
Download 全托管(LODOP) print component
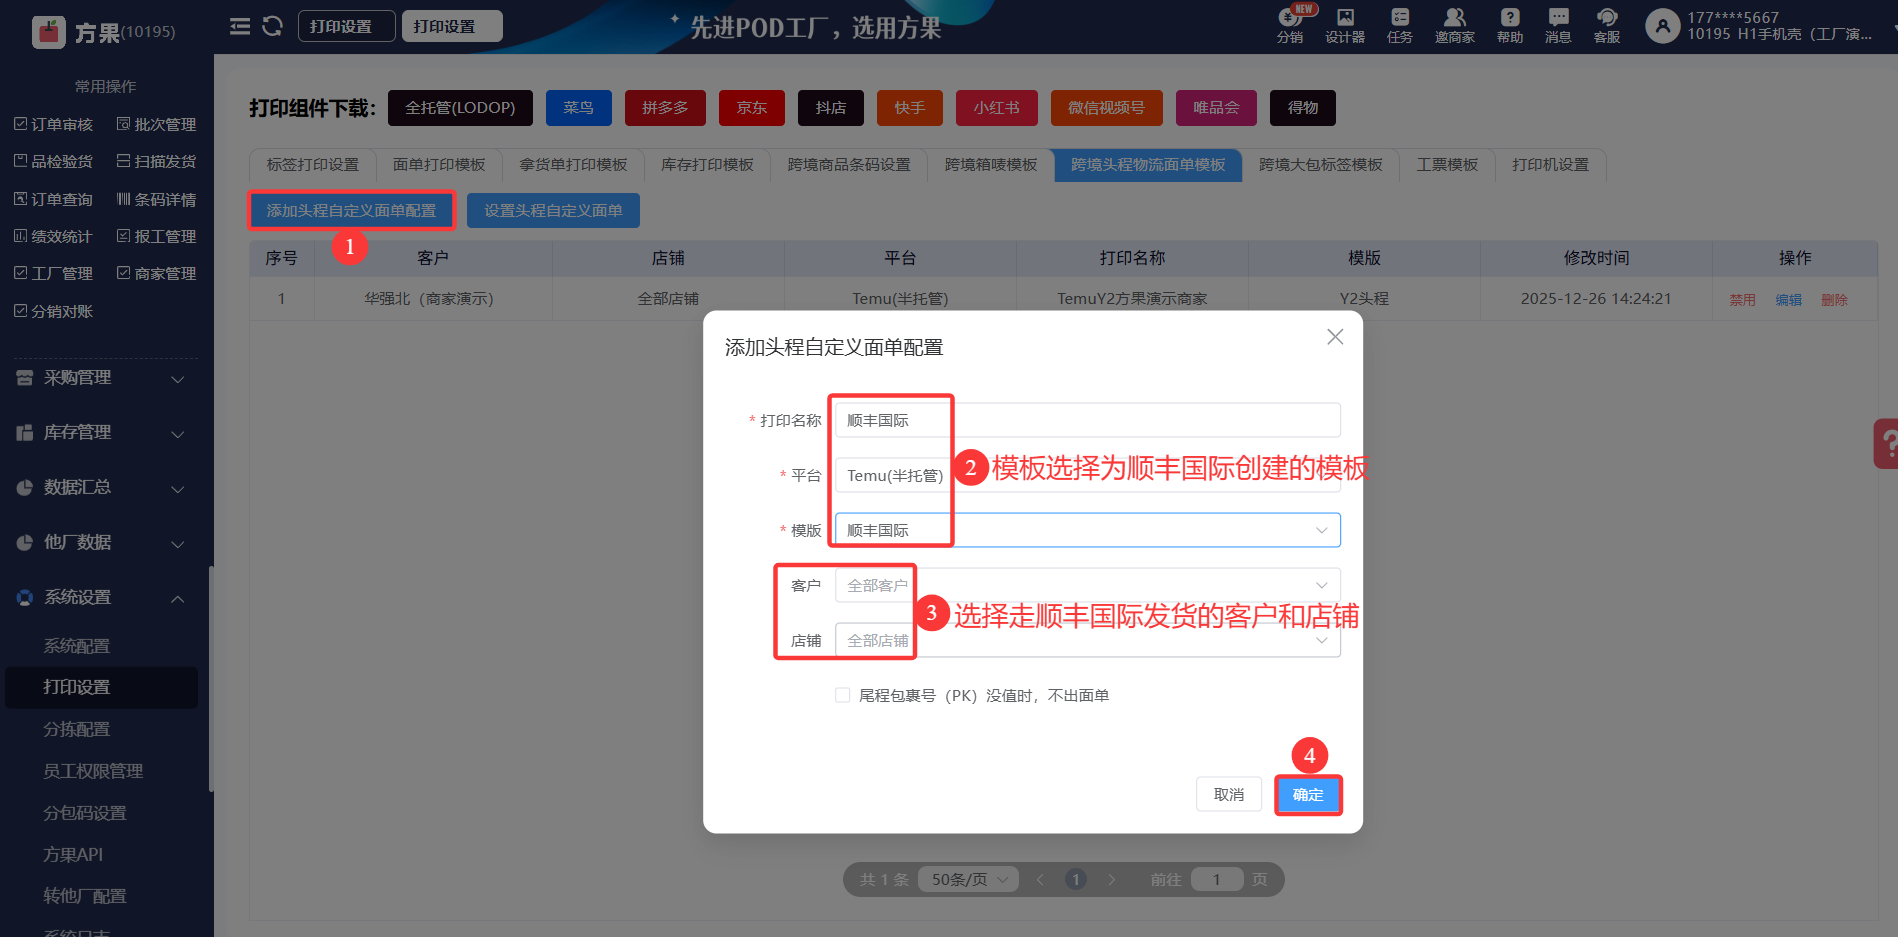460,108
